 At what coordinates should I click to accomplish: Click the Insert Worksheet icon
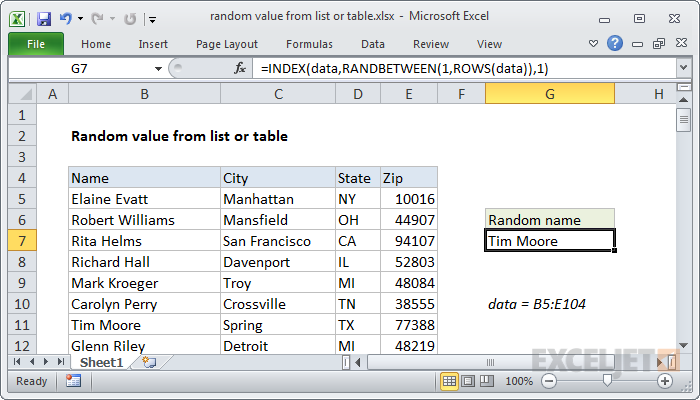[149, 362]
